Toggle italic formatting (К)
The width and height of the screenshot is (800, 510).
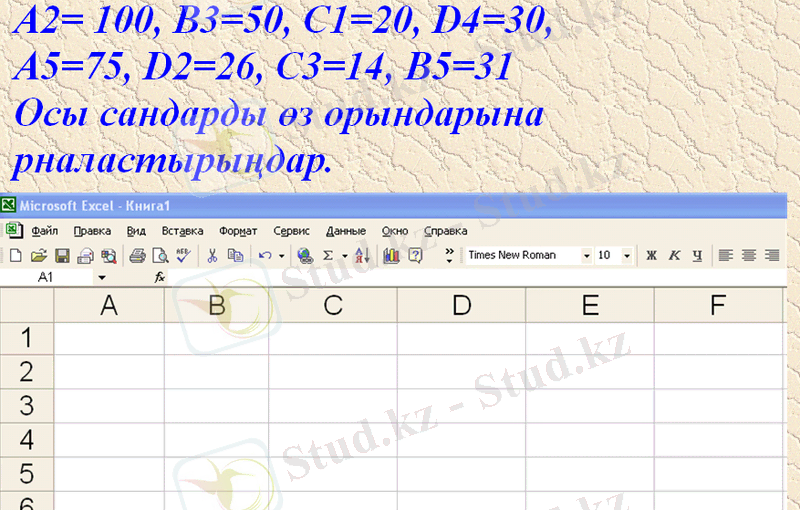pos(674,256)
